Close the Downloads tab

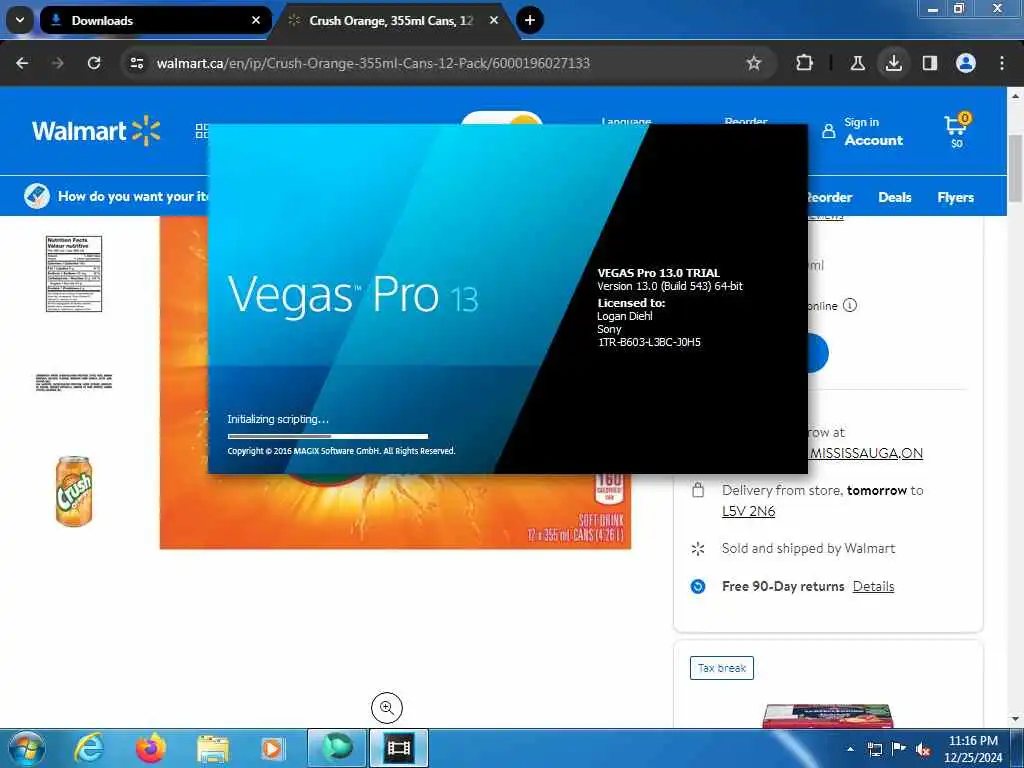pyautogui.click(x=256, y=20)
